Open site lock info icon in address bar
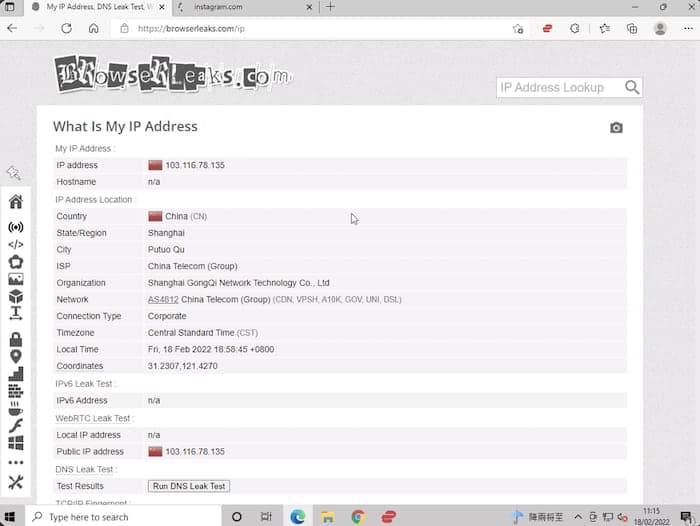700x526 pixels. pyautogui.click(x=125, y=29)
